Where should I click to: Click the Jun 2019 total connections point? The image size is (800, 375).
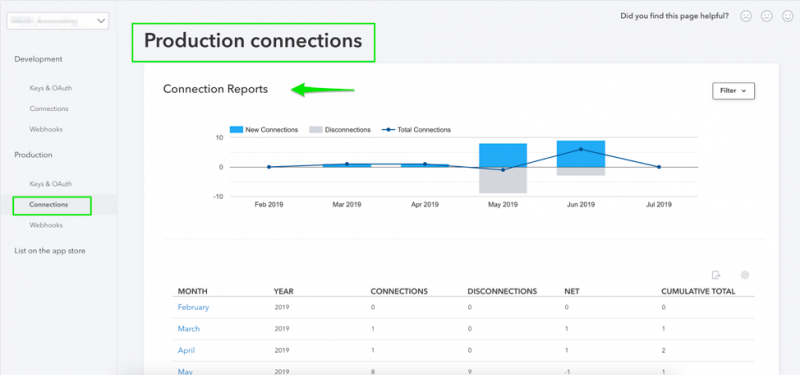click(581, 149)
